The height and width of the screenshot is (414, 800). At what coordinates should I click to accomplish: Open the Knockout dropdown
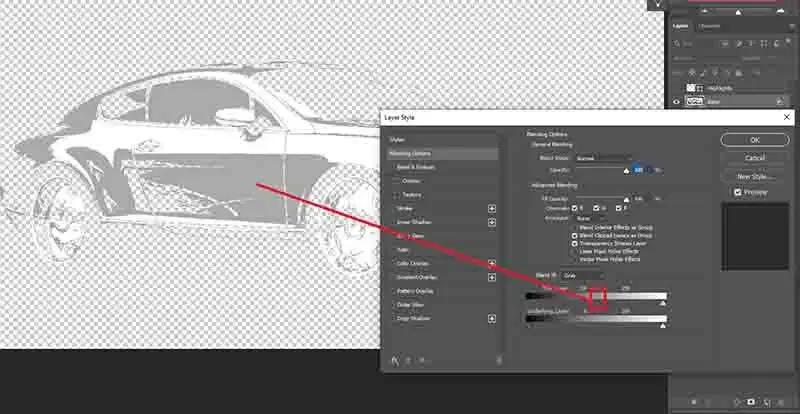[x=591, y=218]
